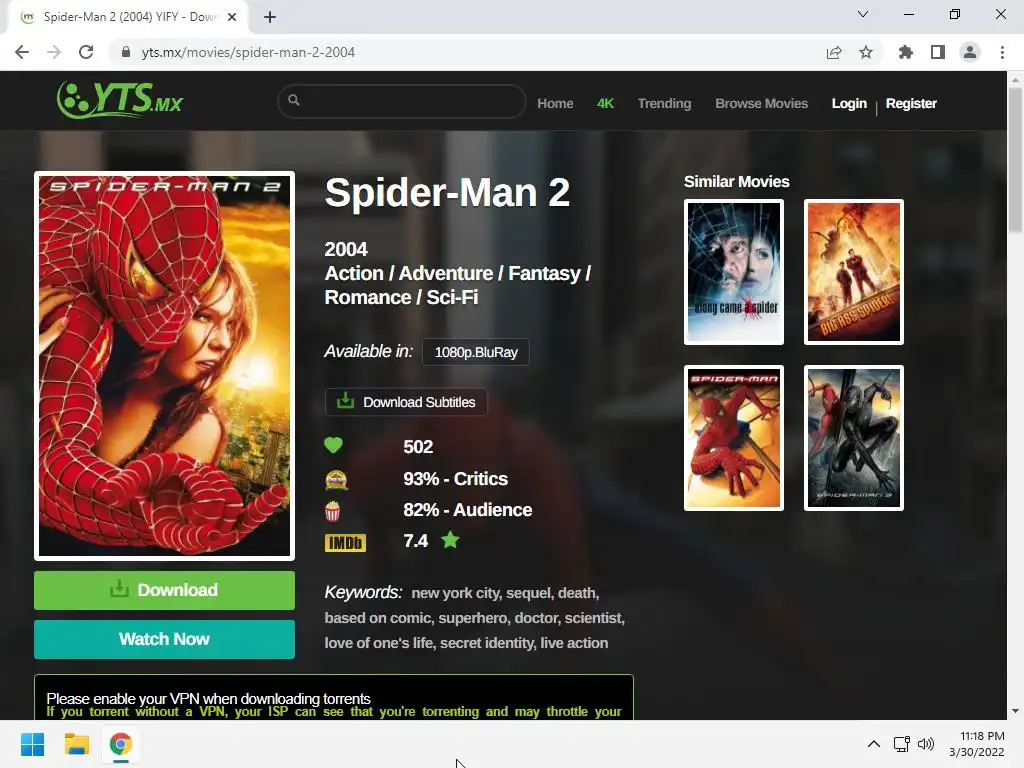Open the Chrome three-dot menu
Image resolution: width=1024 pixels, height=768 pixels.
(1002, 52)
